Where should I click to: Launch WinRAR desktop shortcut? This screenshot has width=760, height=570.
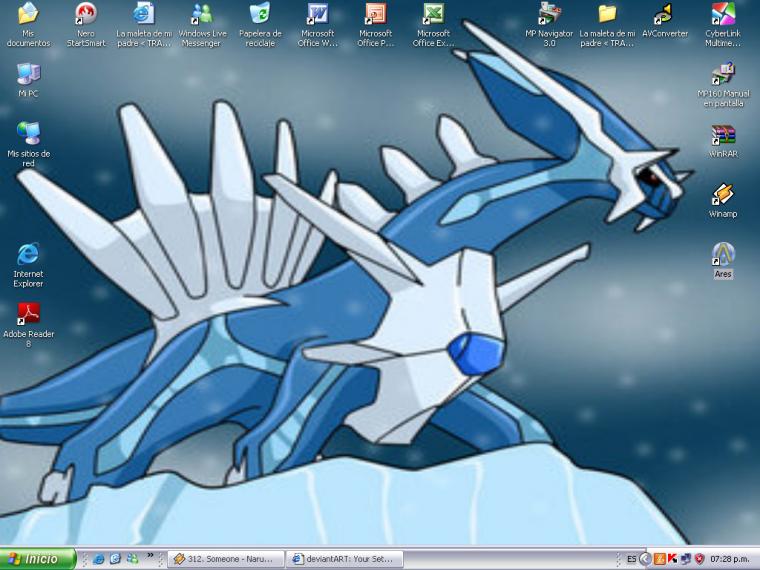[723, 141]
